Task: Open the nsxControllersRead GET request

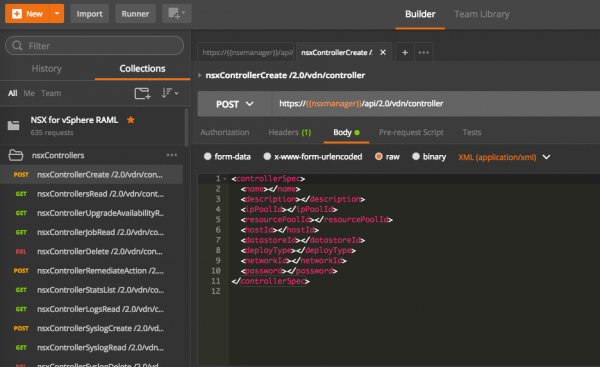Action: coord(91,194)
